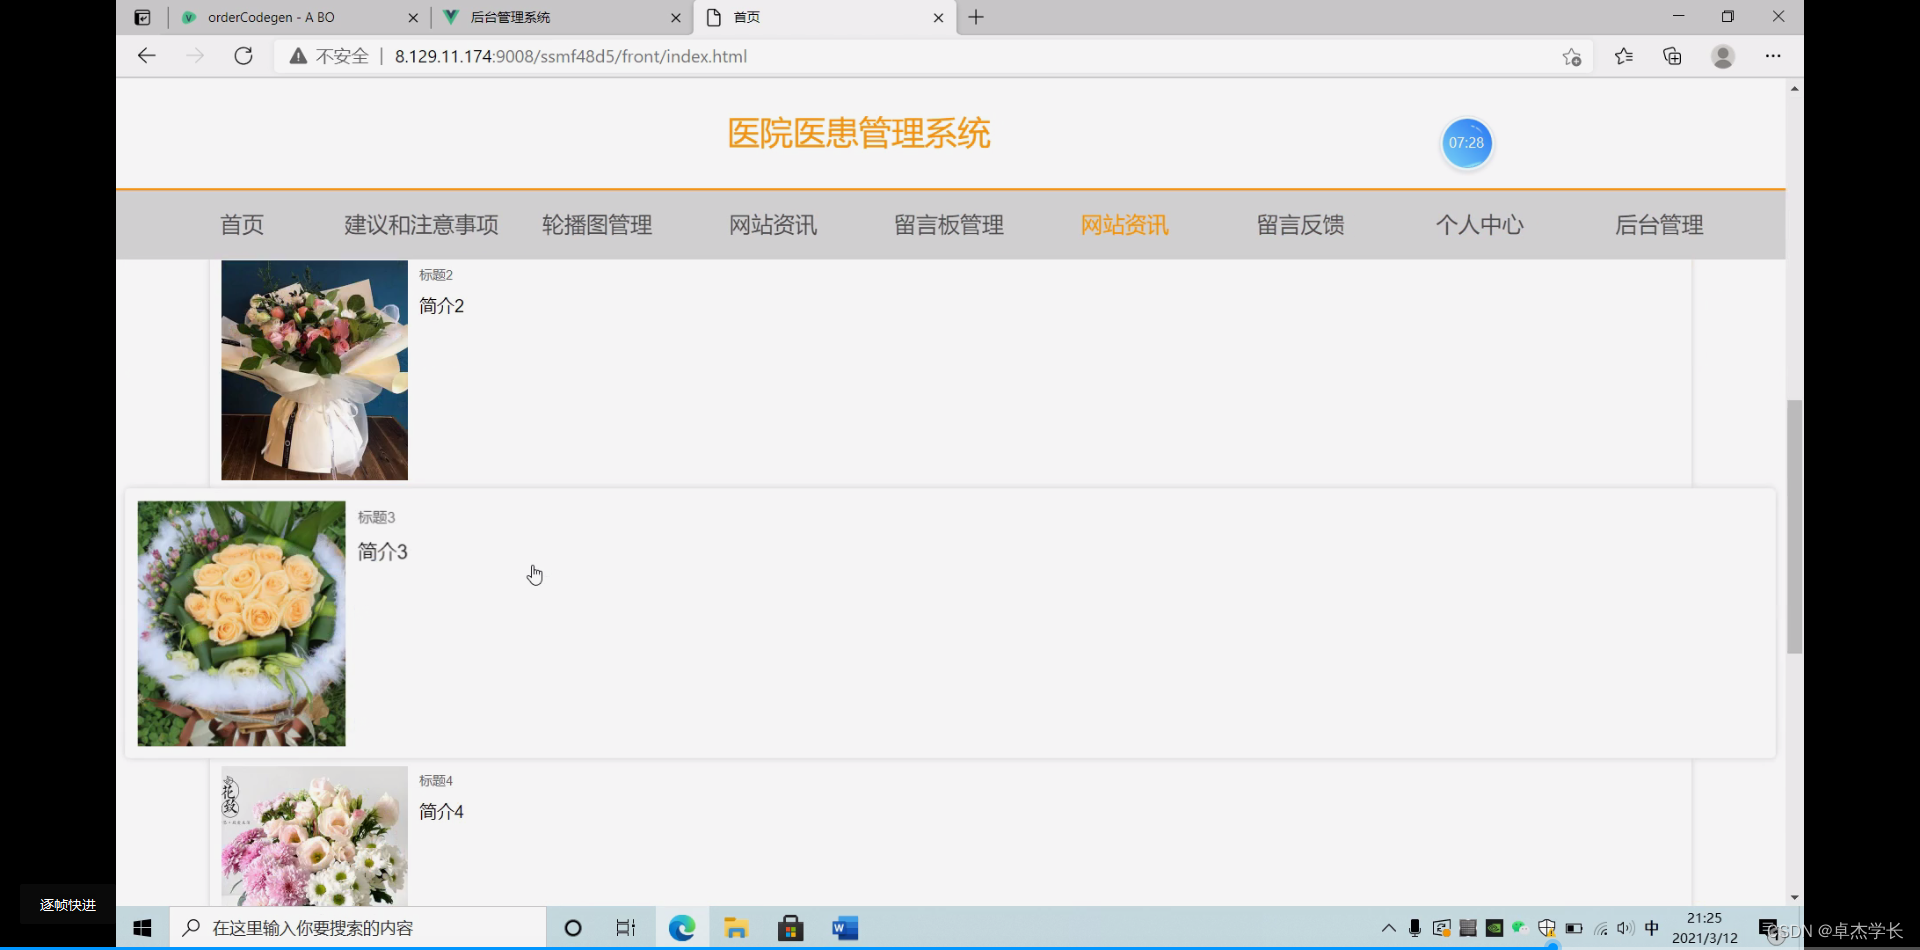Viewport: 1920px width, 950px height.
Task: Expand hidden system tray icons
Action: [x=1388, y=927]
